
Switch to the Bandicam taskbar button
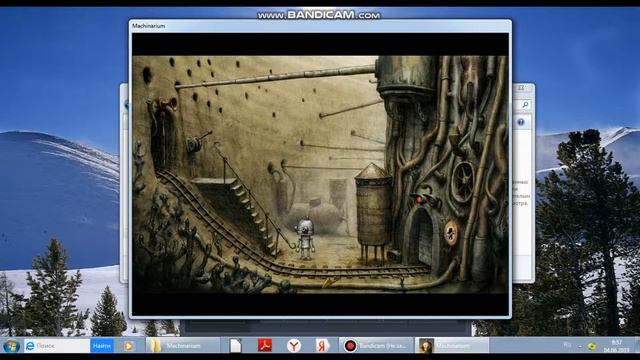click(376, 346)
